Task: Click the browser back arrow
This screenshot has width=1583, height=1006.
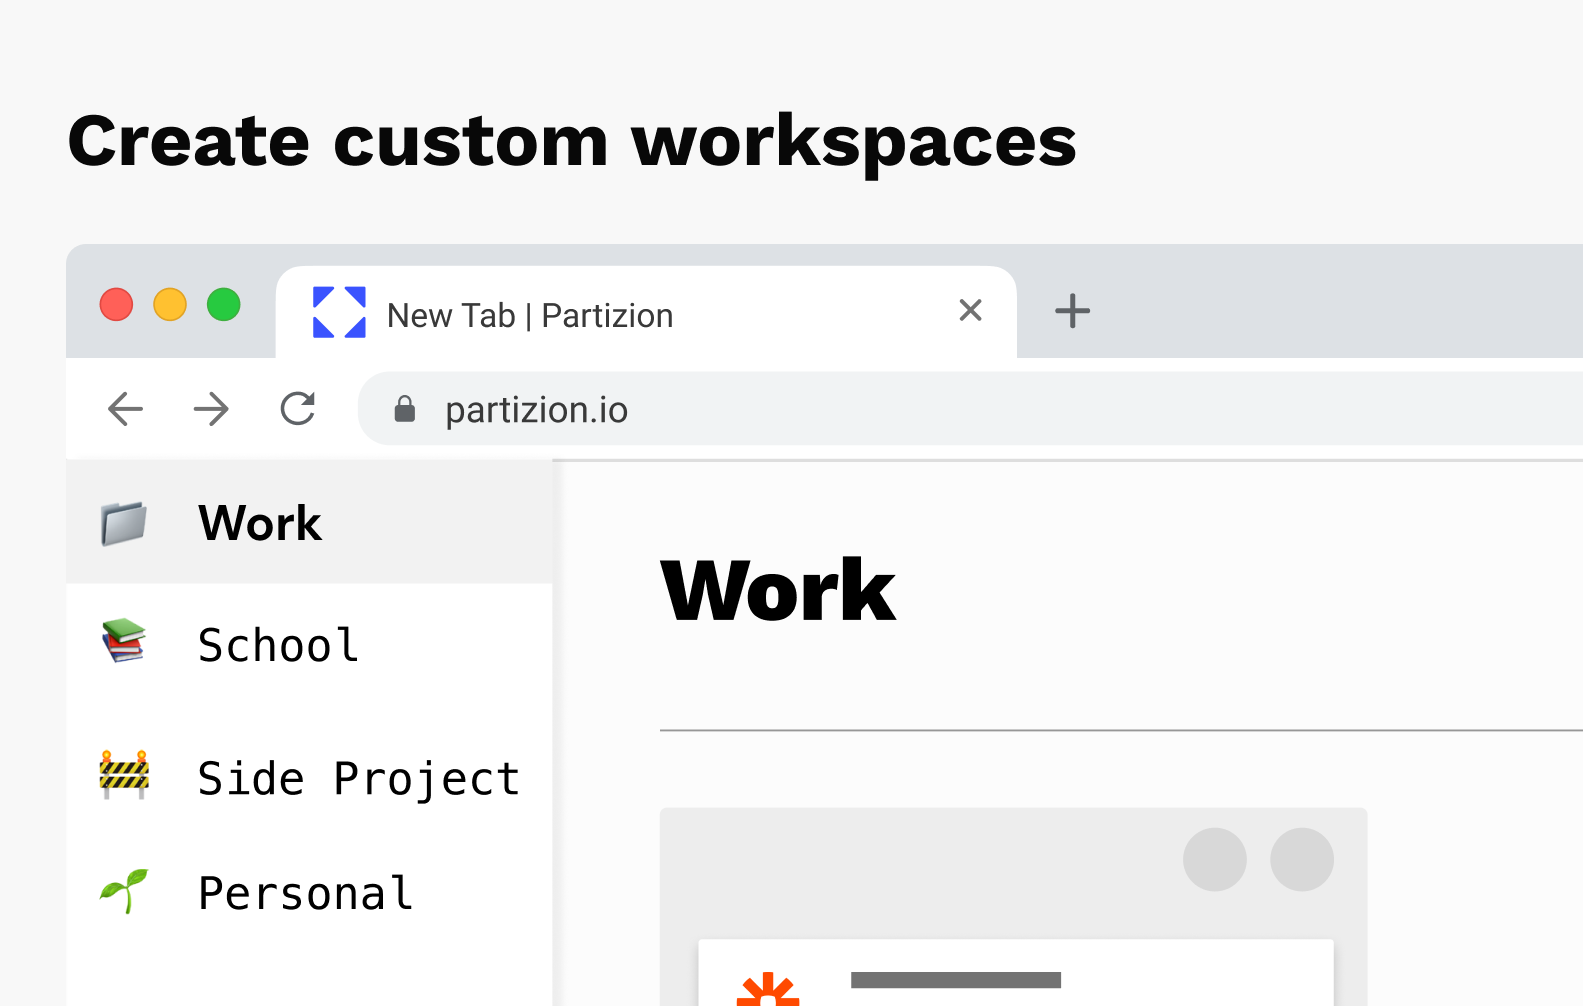Action: (x=125, y=409)
